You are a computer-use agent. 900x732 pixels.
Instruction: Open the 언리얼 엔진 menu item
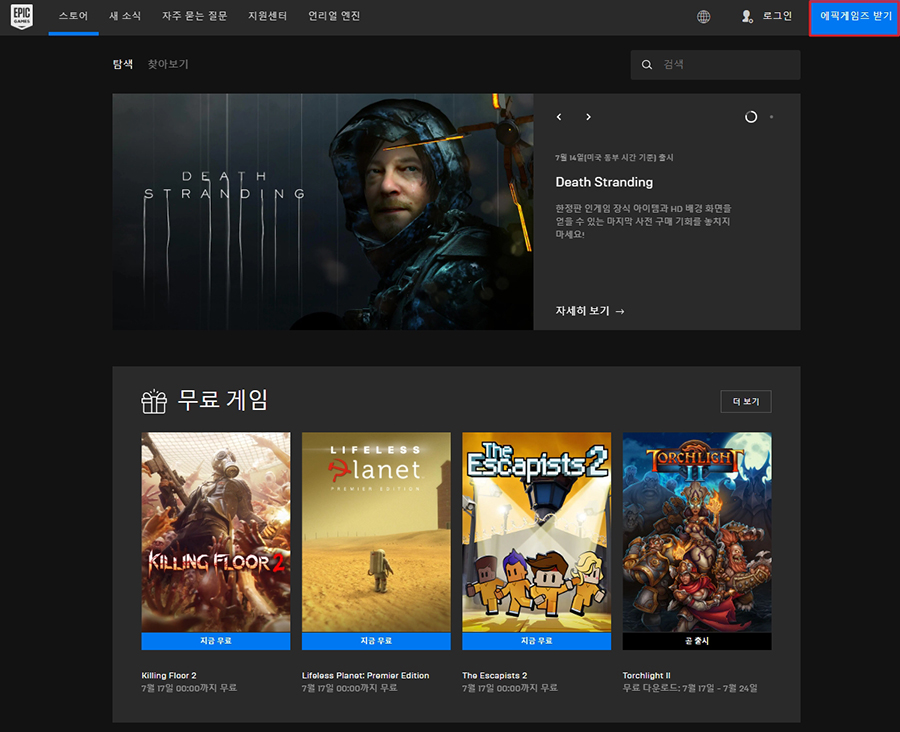pos(334,16)
